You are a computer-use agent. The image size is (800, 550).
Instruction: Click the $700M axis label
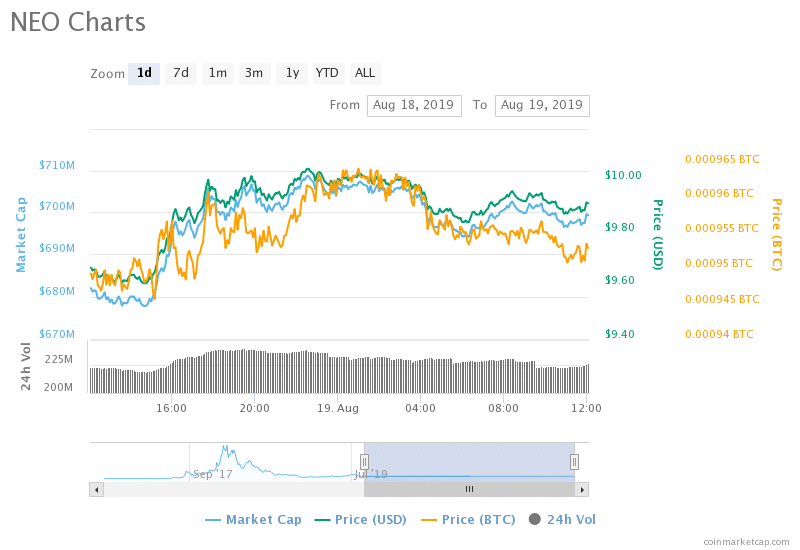point(57,207)
